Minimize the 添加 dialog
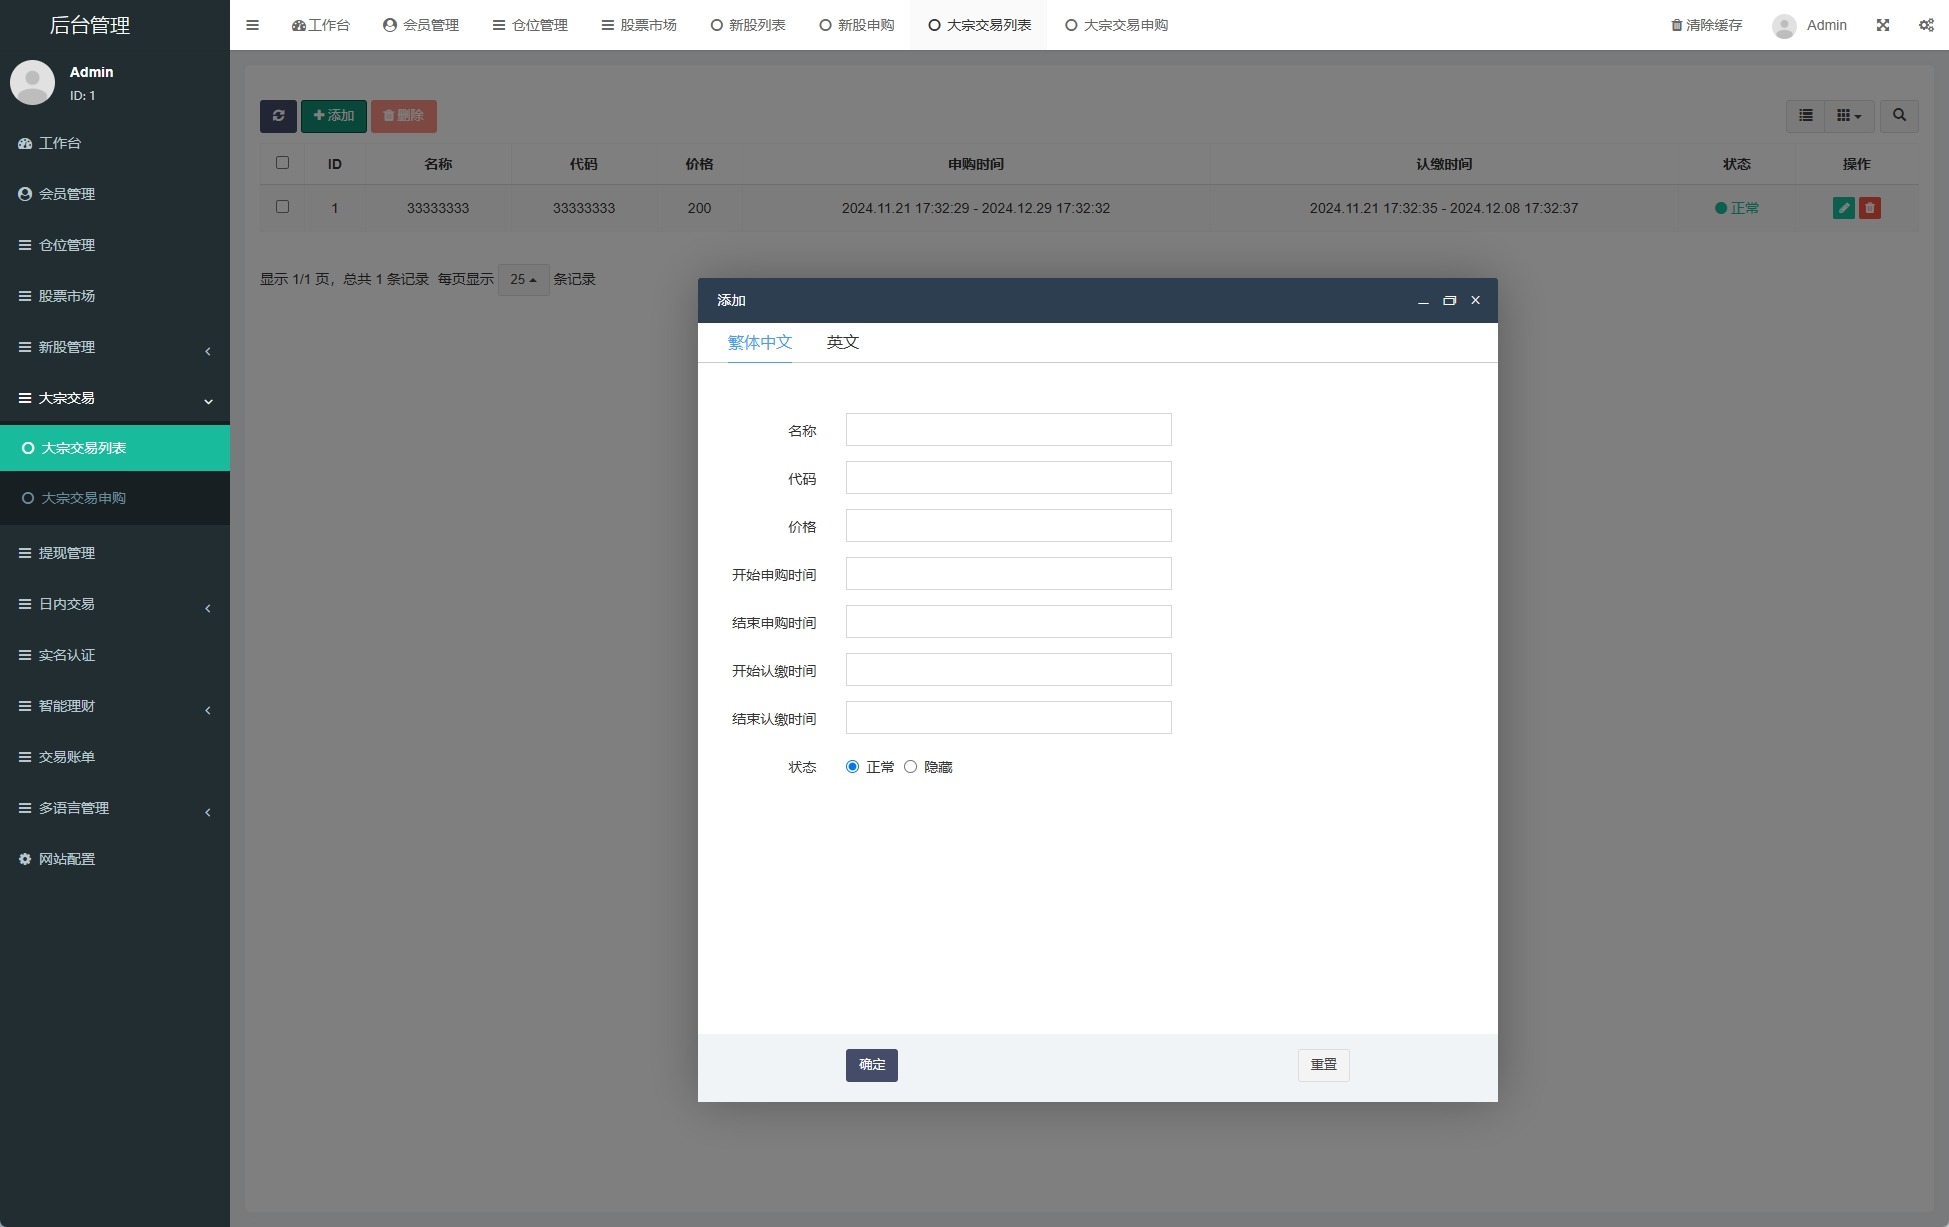This screenshot has height=1227, width=1949. point(1423,301)
